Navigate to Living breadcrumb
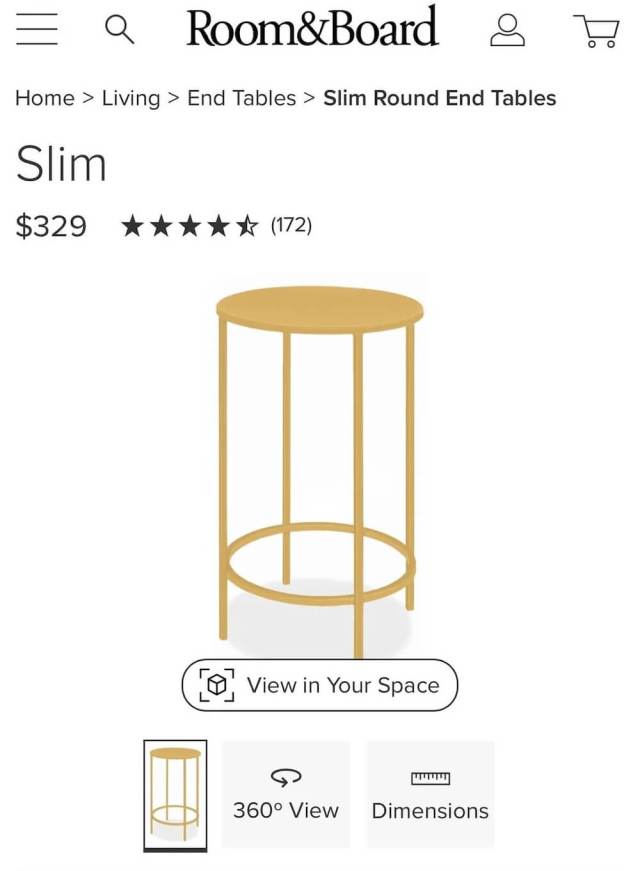Image resolution: width=640 pixels, height=871 pixels. [131, 98]
